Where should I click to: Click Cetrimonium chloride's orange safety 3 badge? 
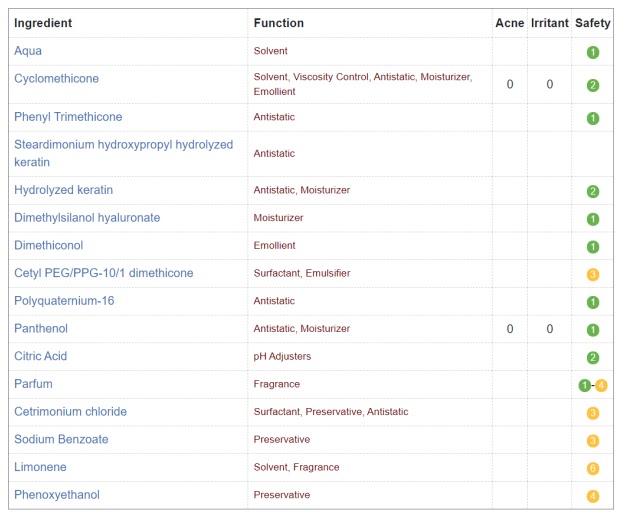click(593, 413)
